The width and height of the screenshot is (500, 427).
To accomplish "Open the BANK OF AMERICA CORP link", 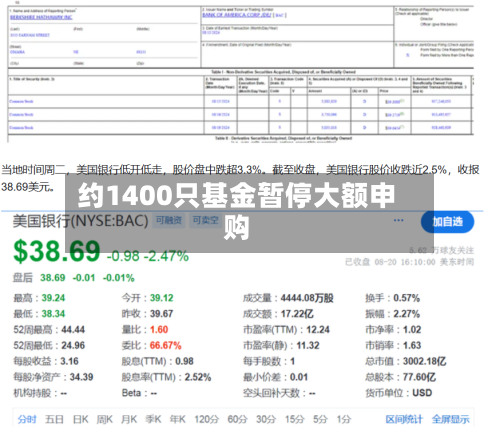I will 237,15.
